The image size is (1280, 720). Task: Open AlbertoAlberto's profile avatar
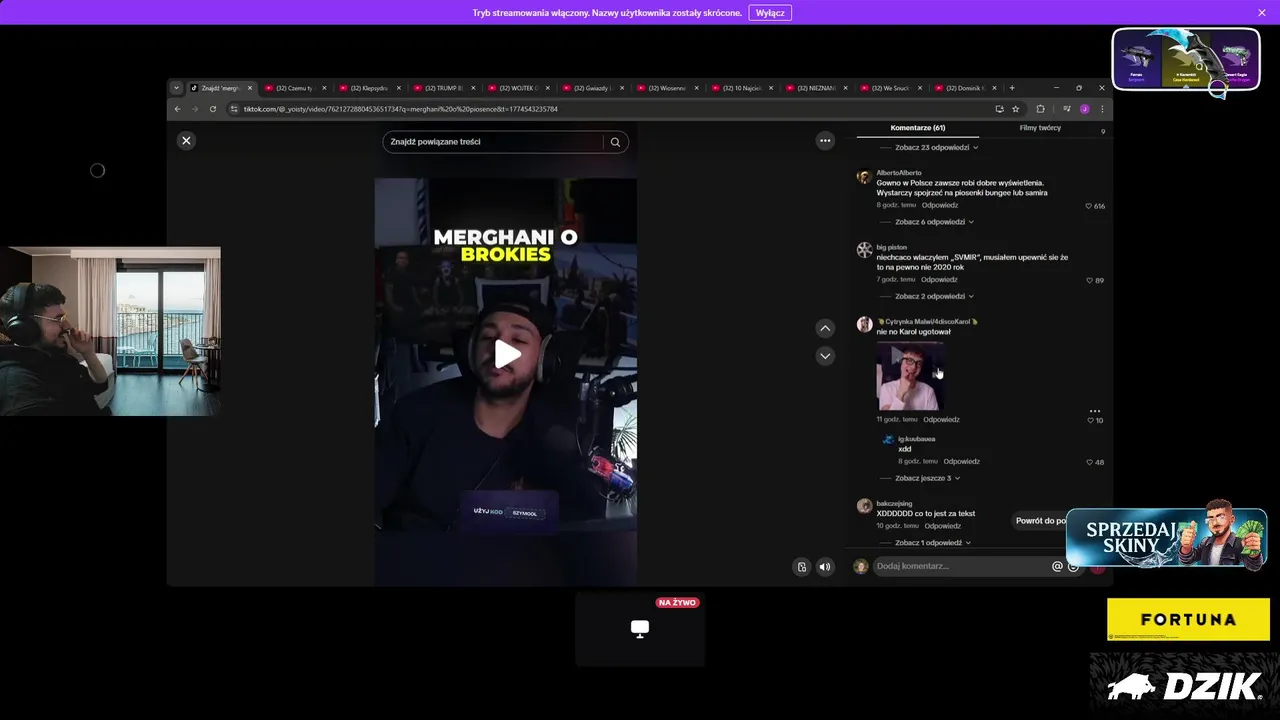pyautogui.click(x=864, y=177)
